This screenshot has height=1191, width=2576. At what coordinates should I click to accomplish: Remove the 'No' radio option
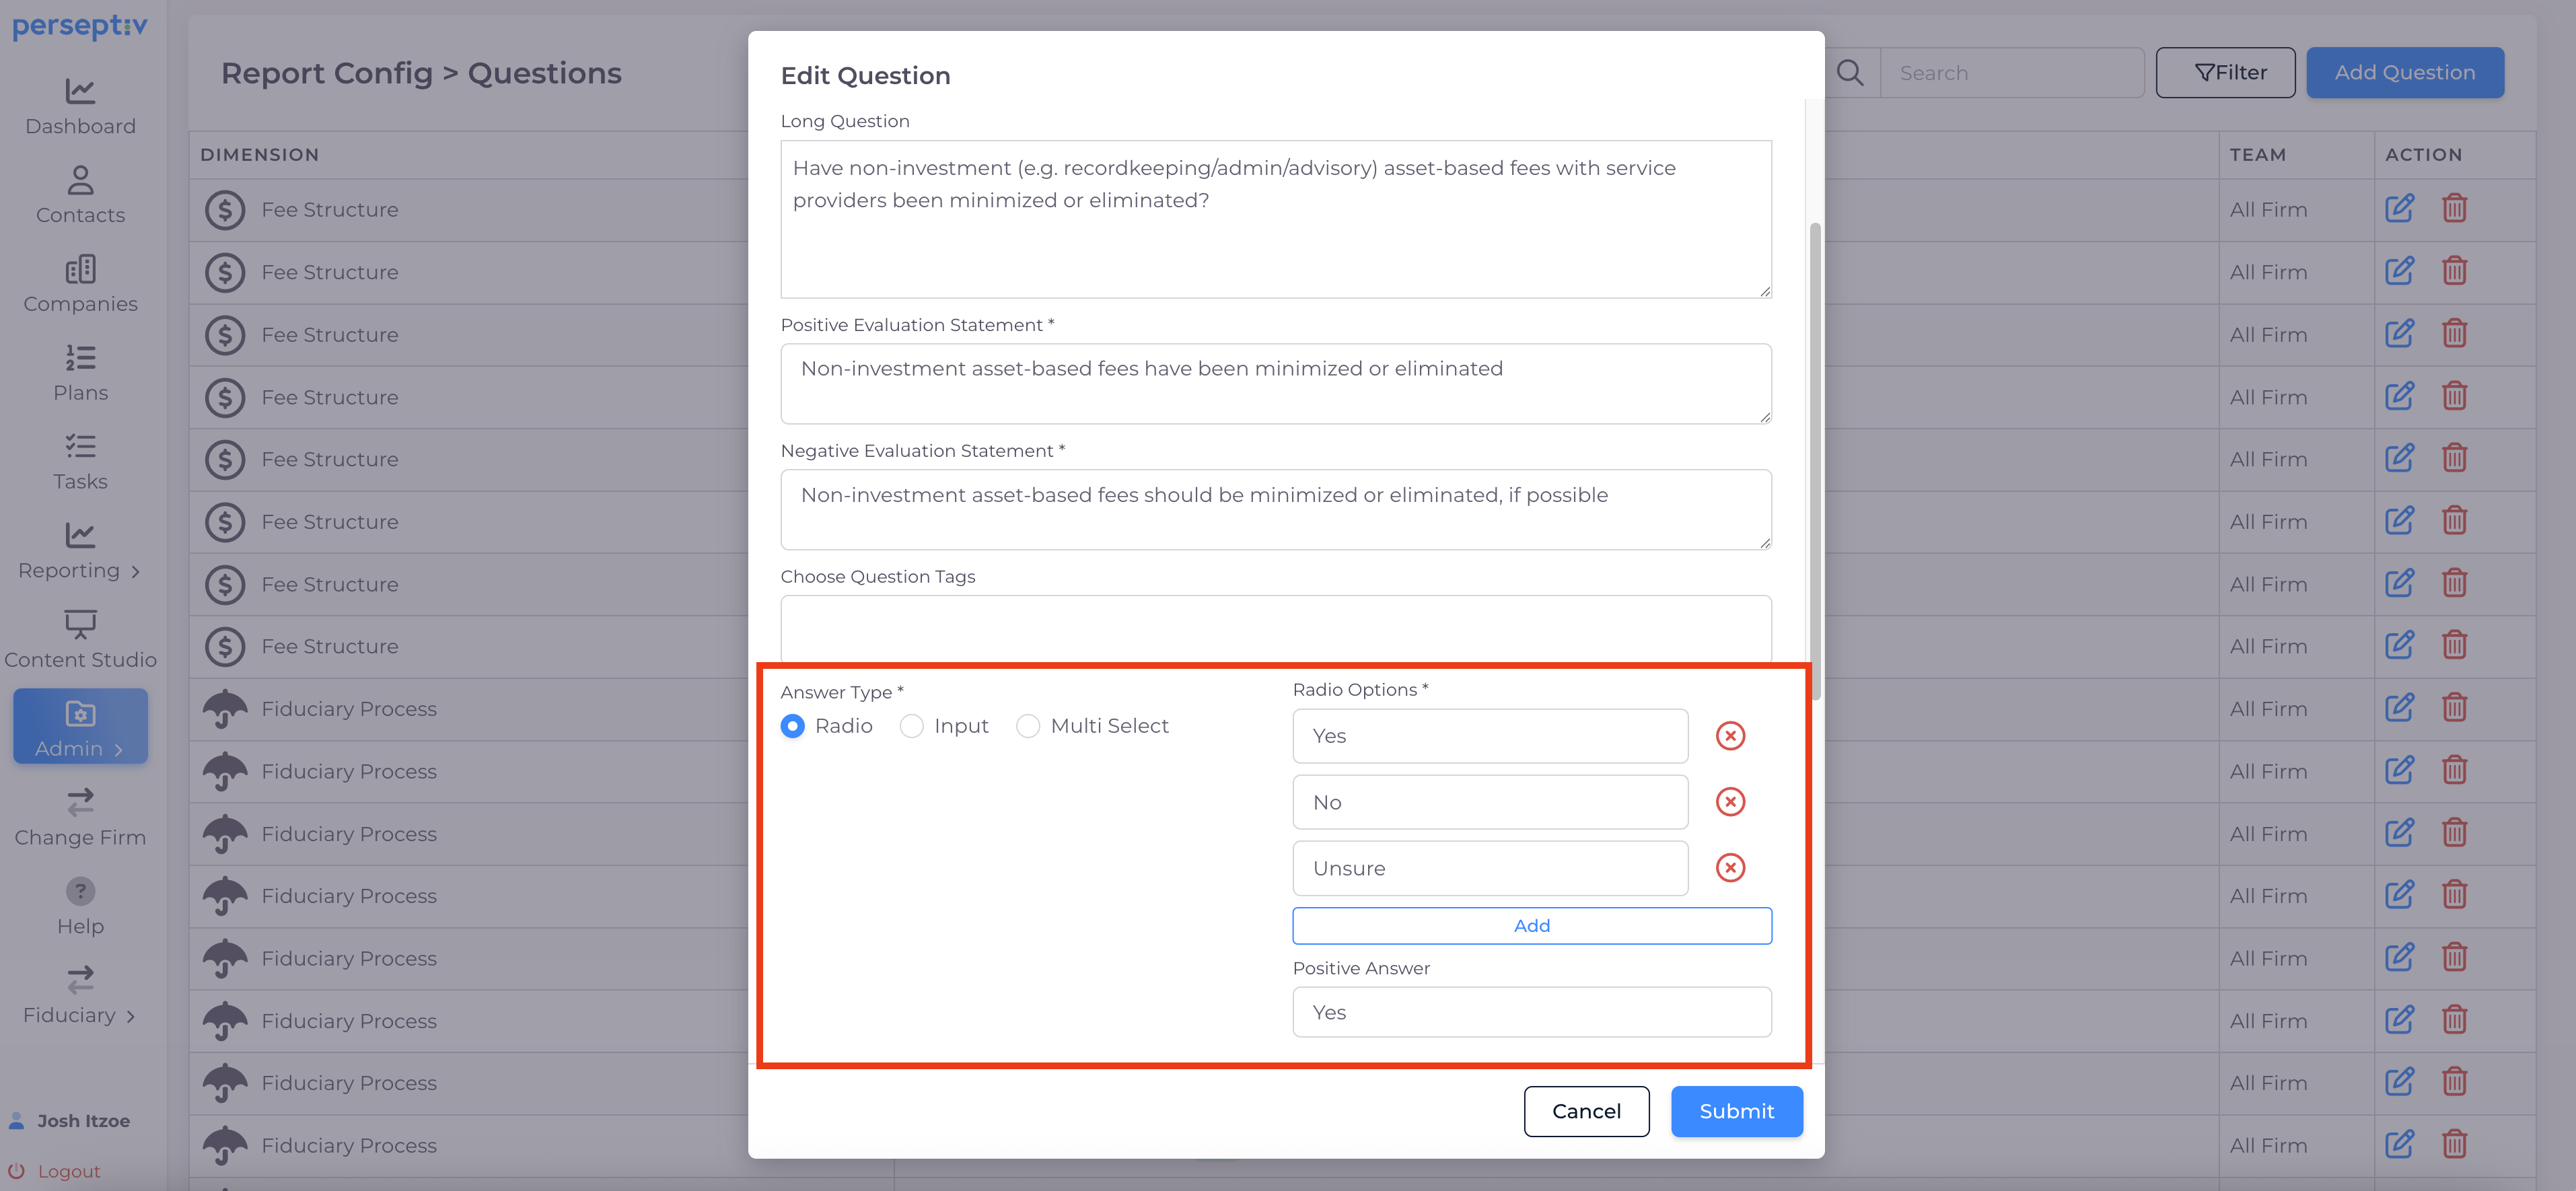1729,802
